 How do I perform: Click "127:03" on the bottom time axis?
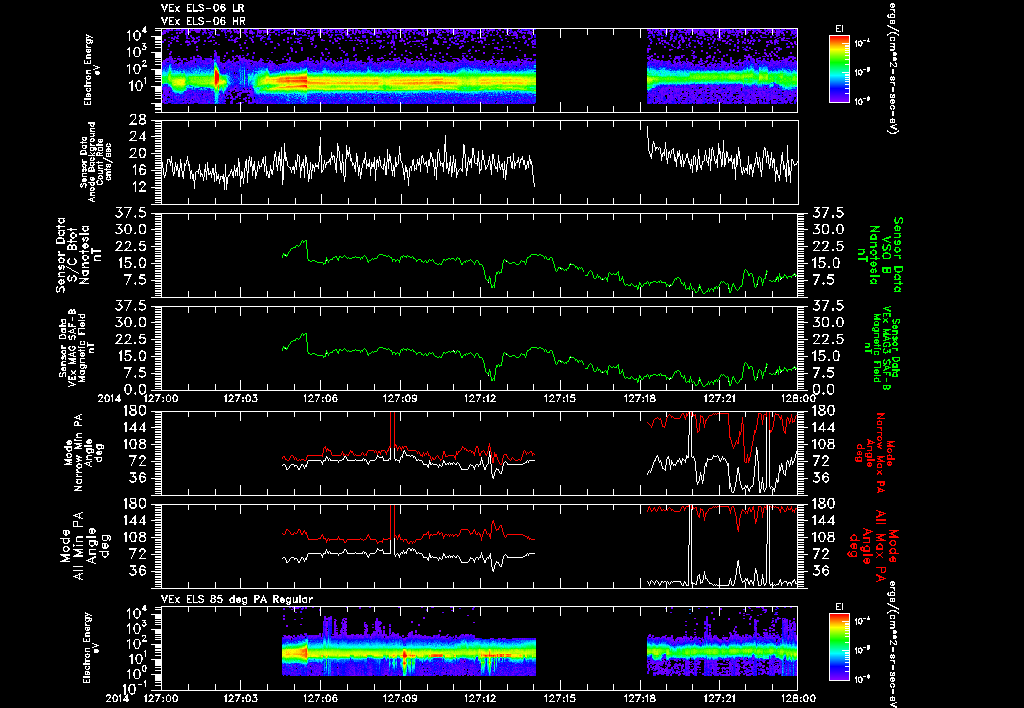241,698
